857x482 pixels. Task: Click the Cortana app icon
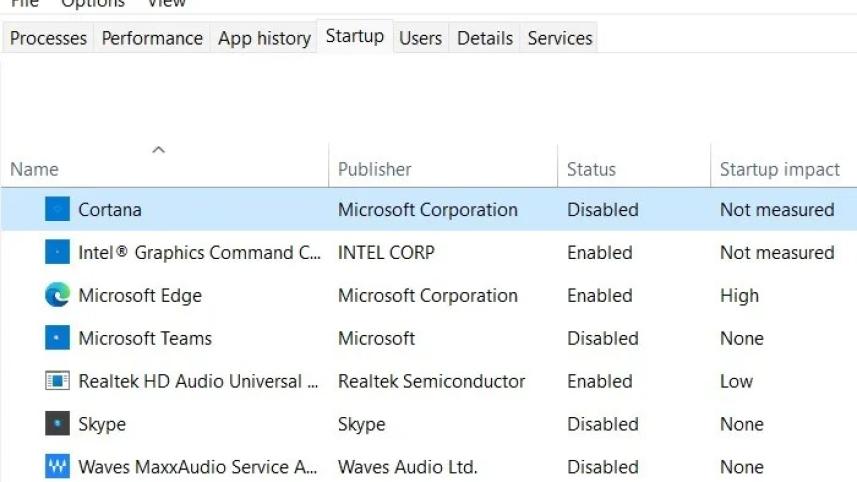[57, 210]
